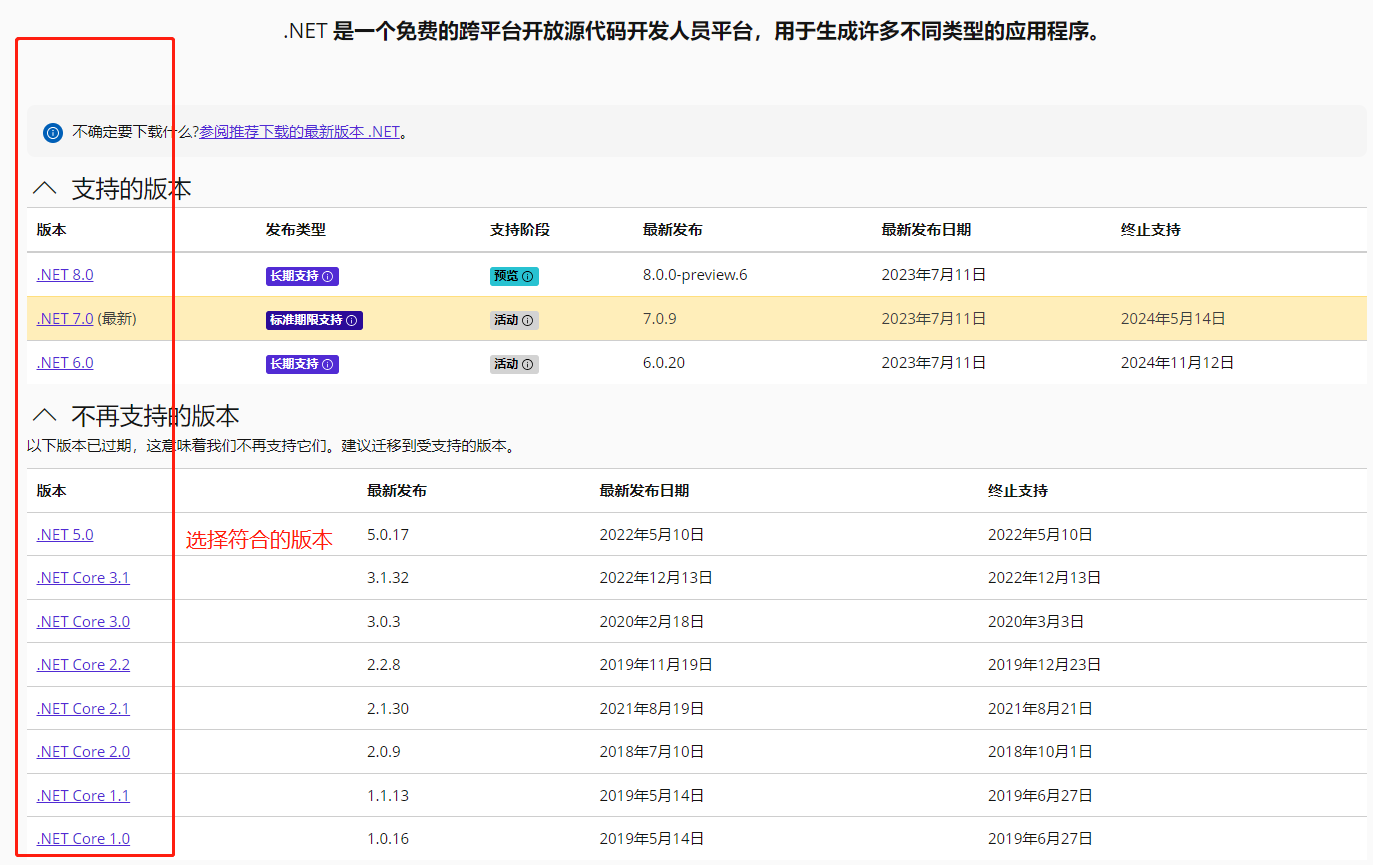The width and height of the screenshot is (1373, 865).
Task: Click the 2024年11月12日 end of support date
Action: pyautogui.click(x=1177, y=363)
